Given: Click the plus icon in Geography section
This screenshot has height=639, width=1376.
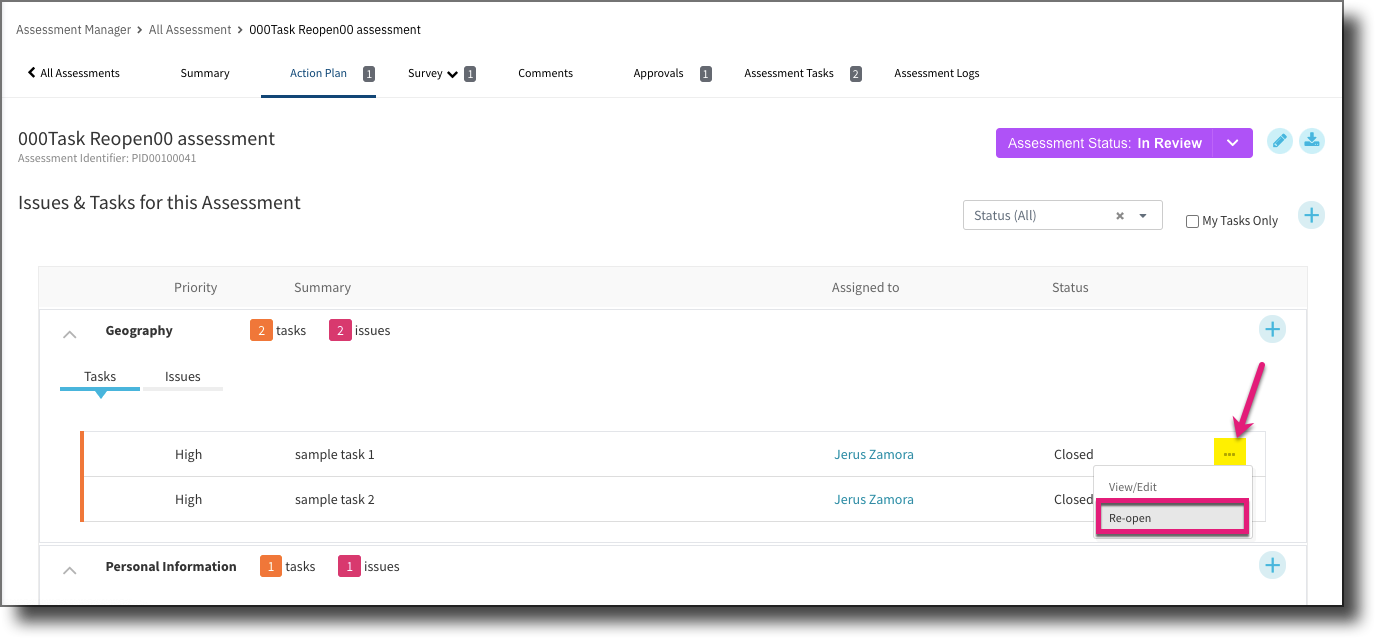Looking at the screenshot, I should coord(1272,329).
